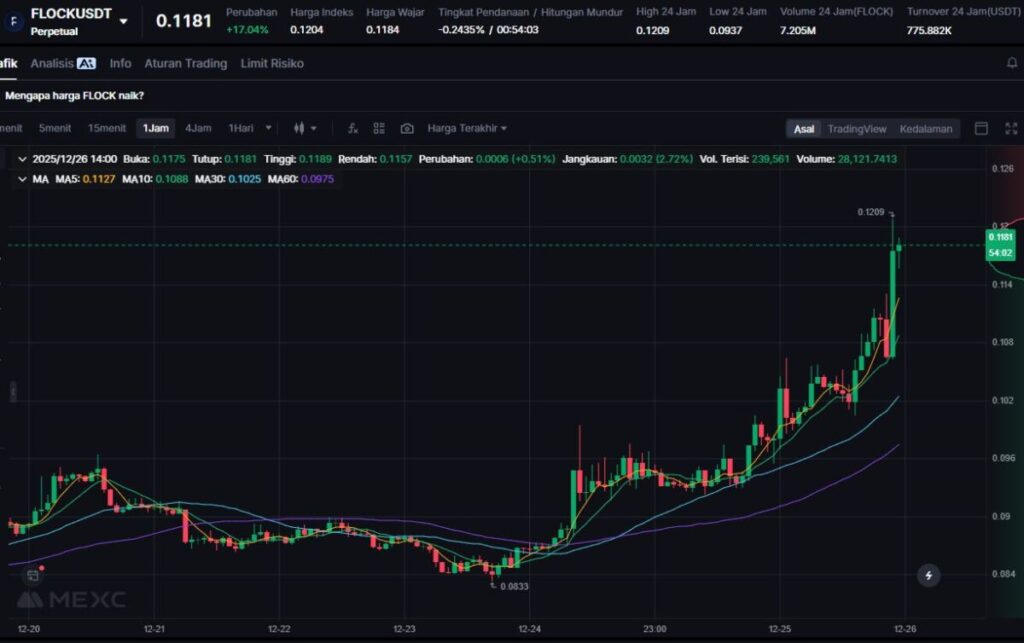This screenshot has width=1024, height=643.
Task: Open the Aturan Trading tab
Action: coord(185,63)
